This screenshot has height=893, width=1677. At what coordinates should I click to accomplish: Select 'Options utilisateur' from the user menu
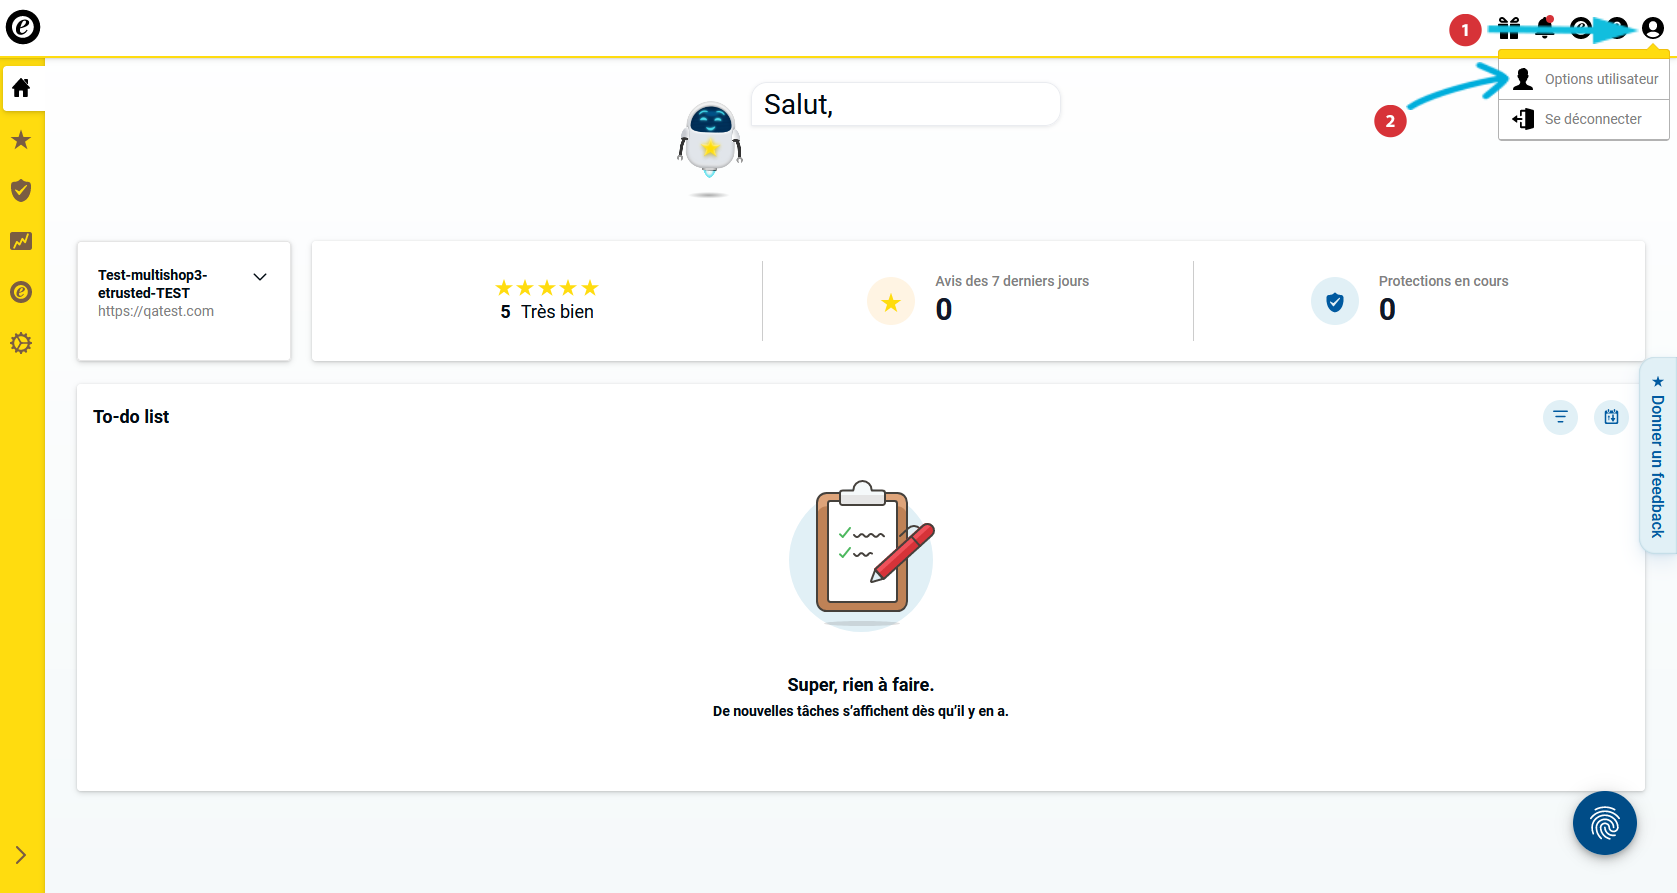(1584, 79)
